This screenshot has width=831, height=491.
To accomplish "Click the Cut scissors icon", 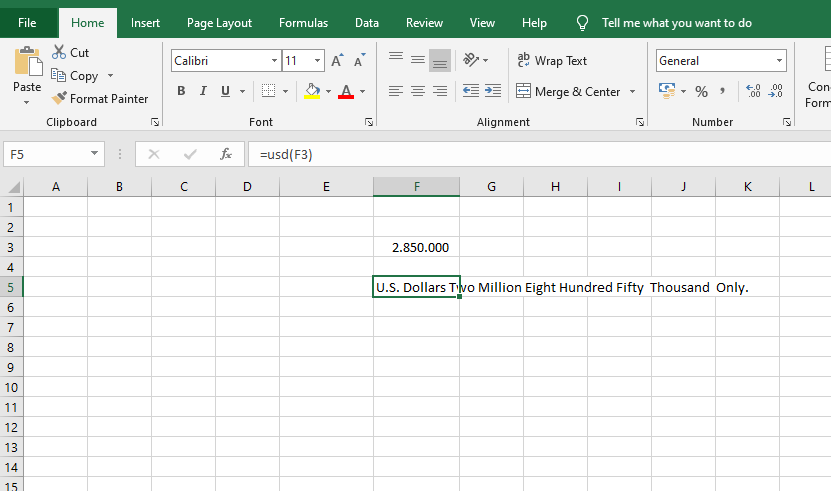I will pos(59,52).
